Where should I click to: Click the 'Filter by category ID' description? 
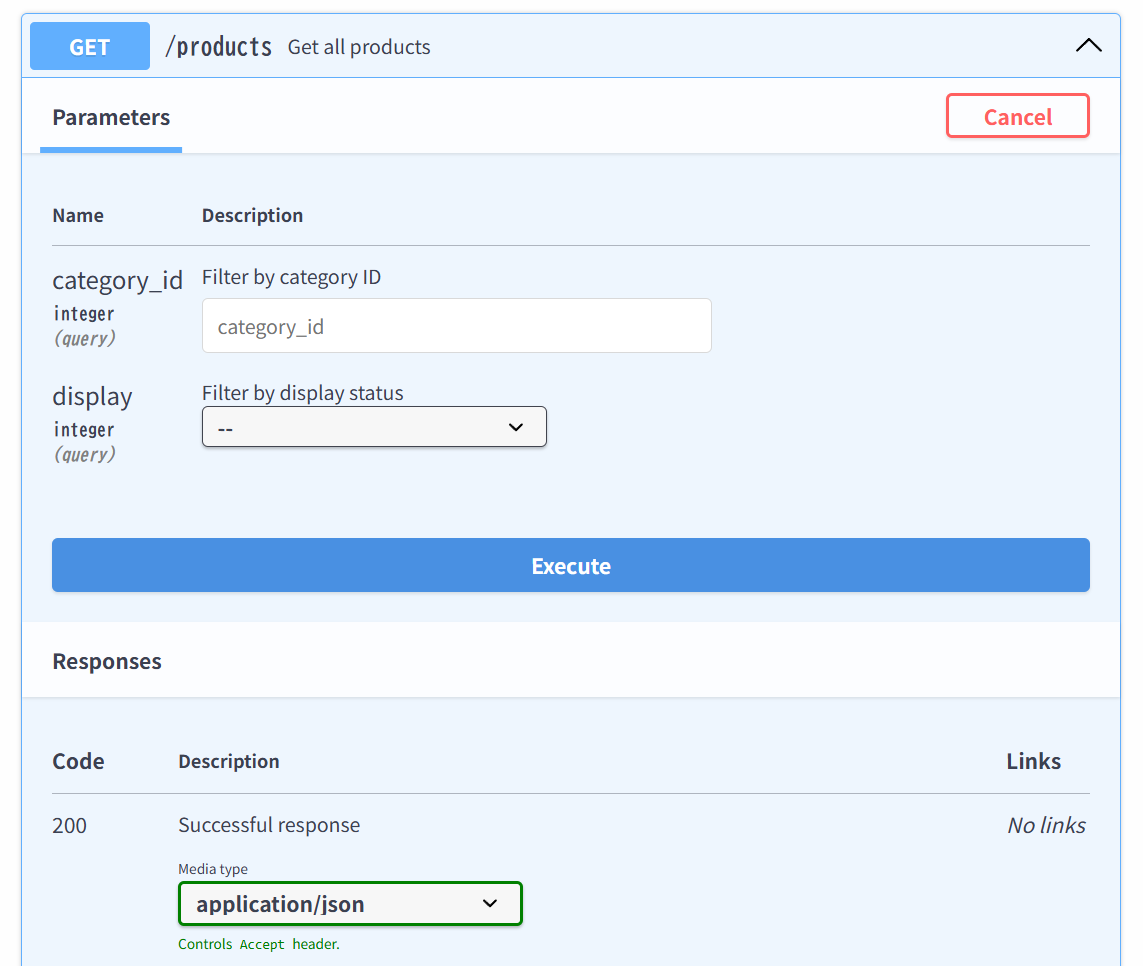[x=291, y=278]
